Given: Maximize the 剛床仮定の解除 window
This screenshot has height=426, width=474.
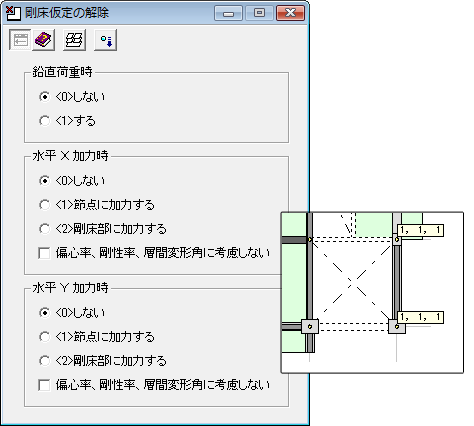Looking at the screenshot, I should [259, 13].
